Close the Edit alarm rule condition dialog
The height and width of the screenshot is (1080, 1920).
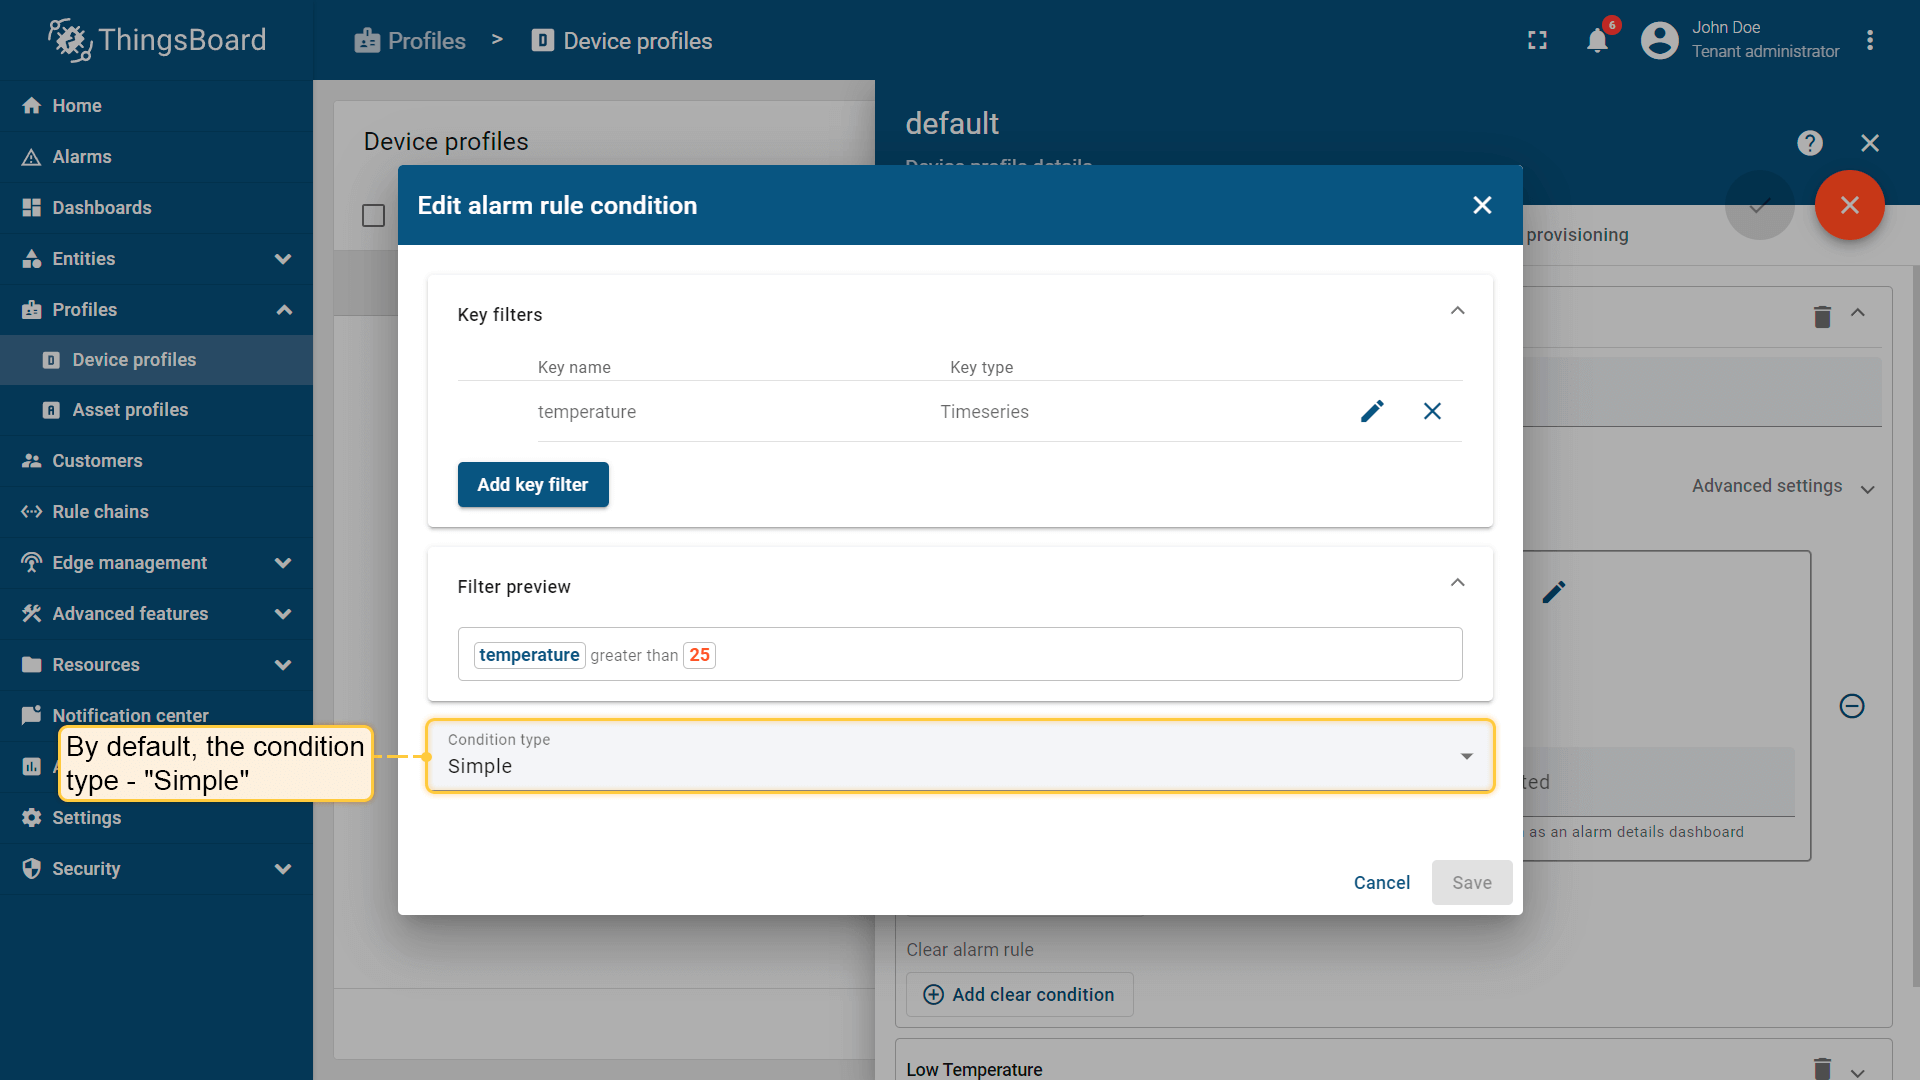(1482, 205)
